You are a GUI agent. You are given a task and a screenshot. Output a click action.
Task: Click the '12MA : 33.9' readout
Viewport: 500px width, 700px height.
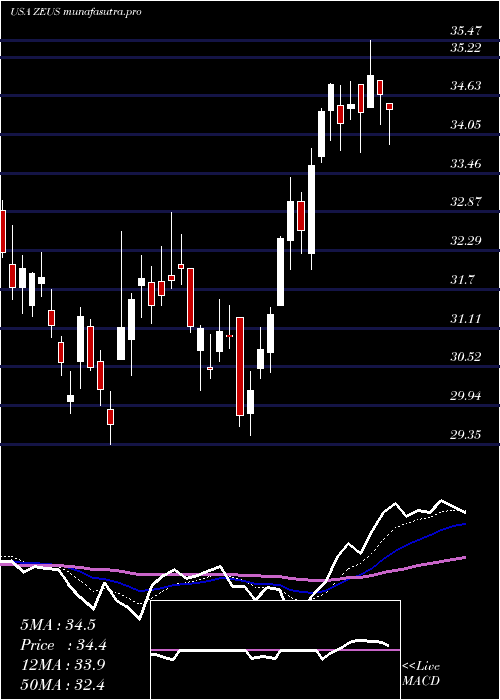tap(63, 665)
